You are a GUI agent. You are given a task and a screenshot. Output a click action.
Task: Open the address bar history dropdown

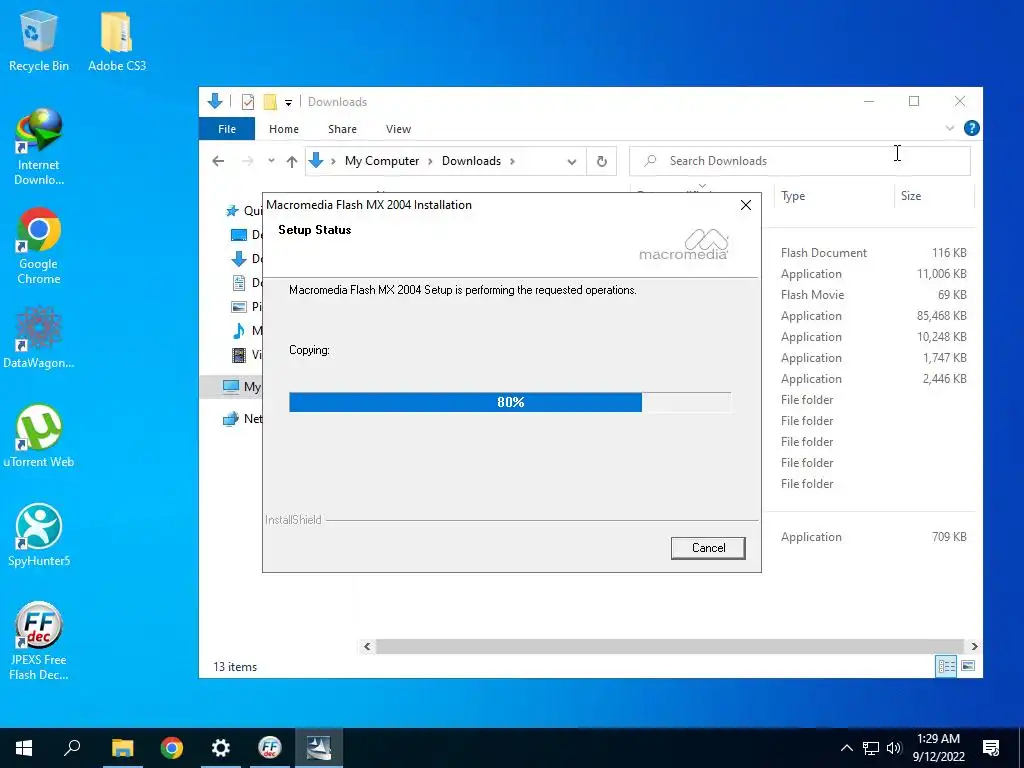(571, 161)
